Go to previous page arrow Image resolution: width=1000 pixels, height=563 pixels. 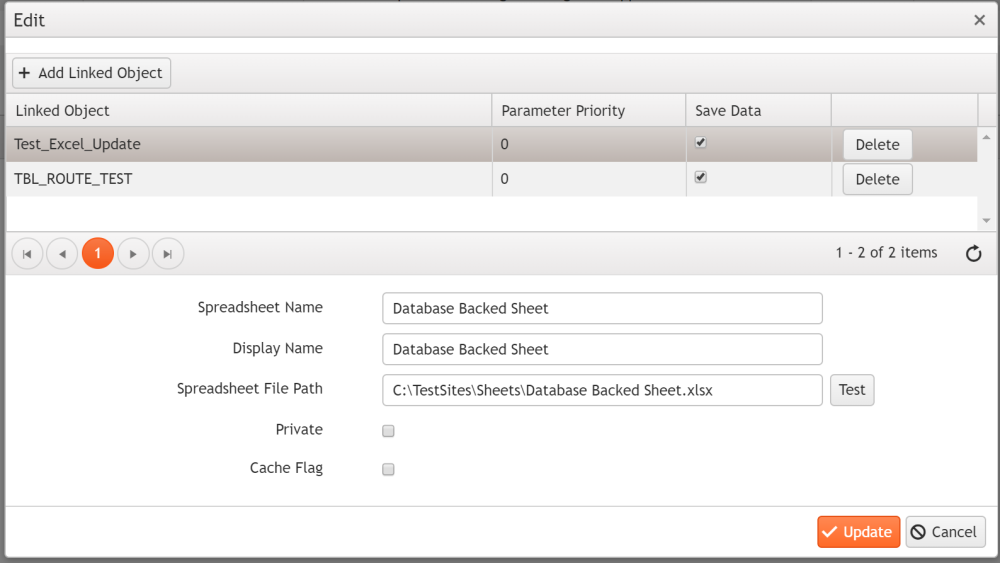62,254
